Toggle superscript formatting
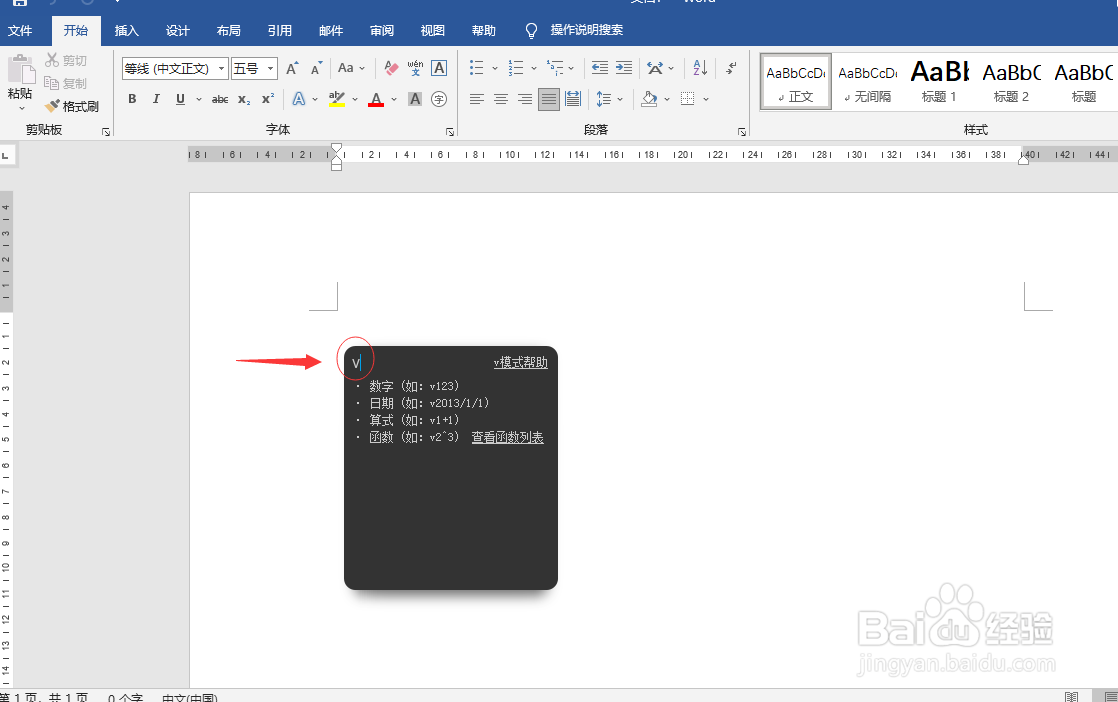This screenshot has height=702, width=1118. tap(267, 99)
